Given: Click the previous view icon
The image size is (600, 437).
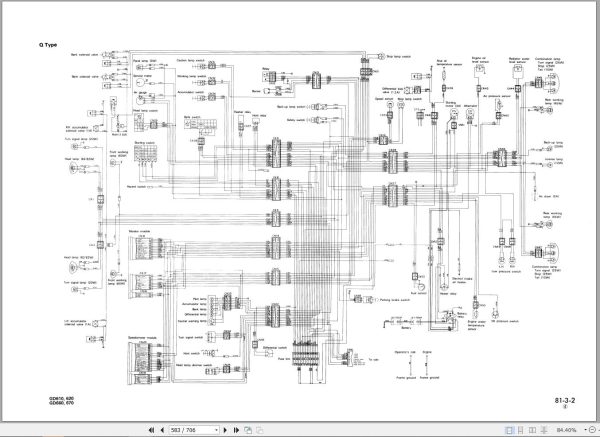Looking at the screenshot, I should [248, 430].
